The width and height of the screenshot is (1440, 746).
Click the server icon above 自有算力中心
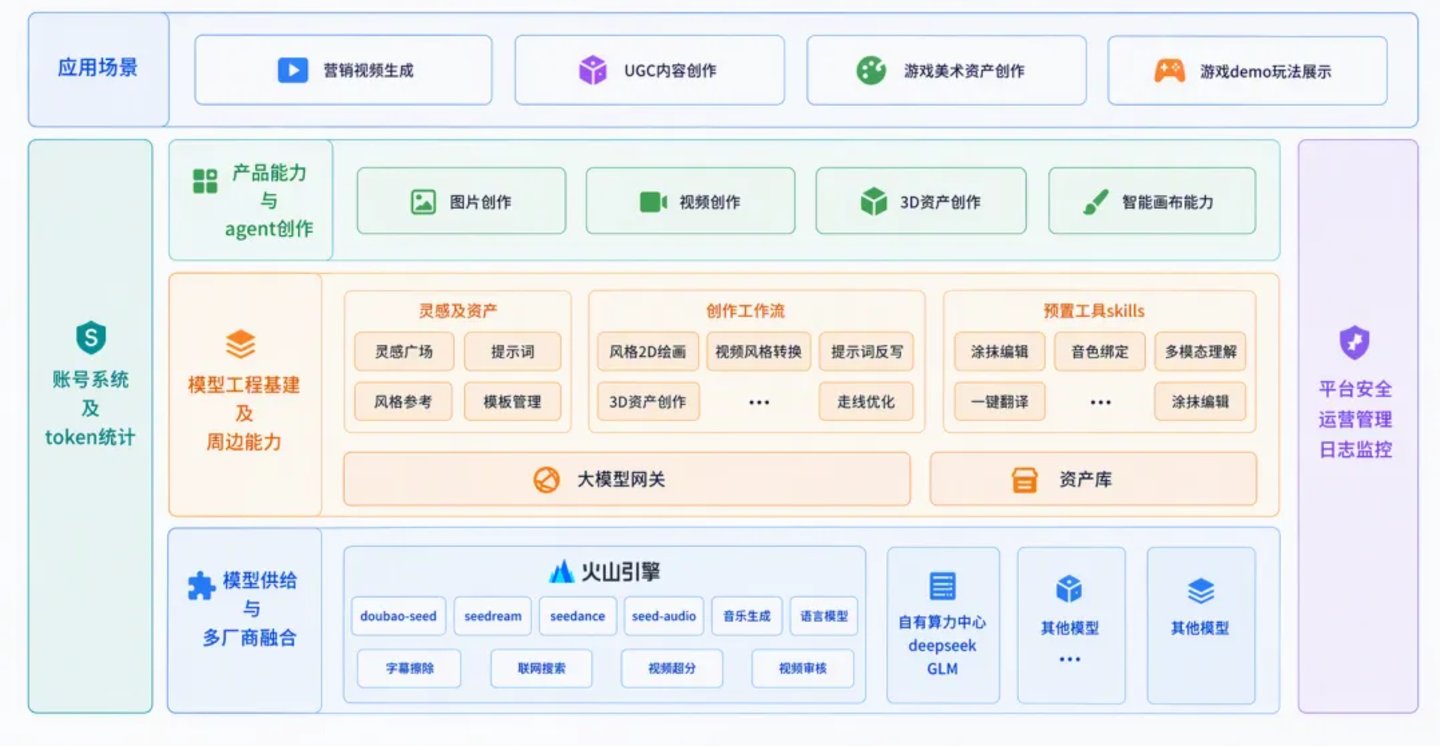(x=942, y=586)
